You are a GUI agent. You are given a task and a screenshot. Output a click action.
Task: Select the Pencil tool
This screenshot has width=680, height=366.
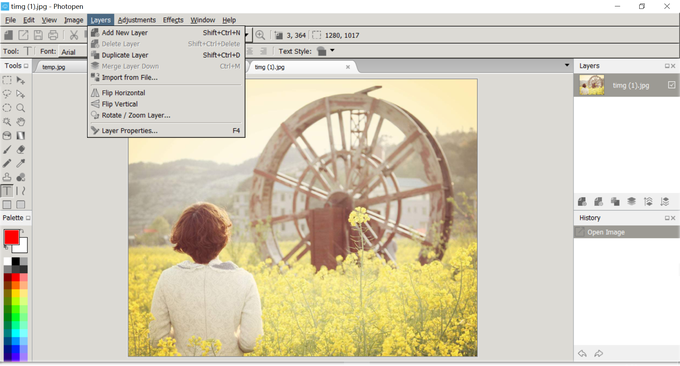click(7, 163)
